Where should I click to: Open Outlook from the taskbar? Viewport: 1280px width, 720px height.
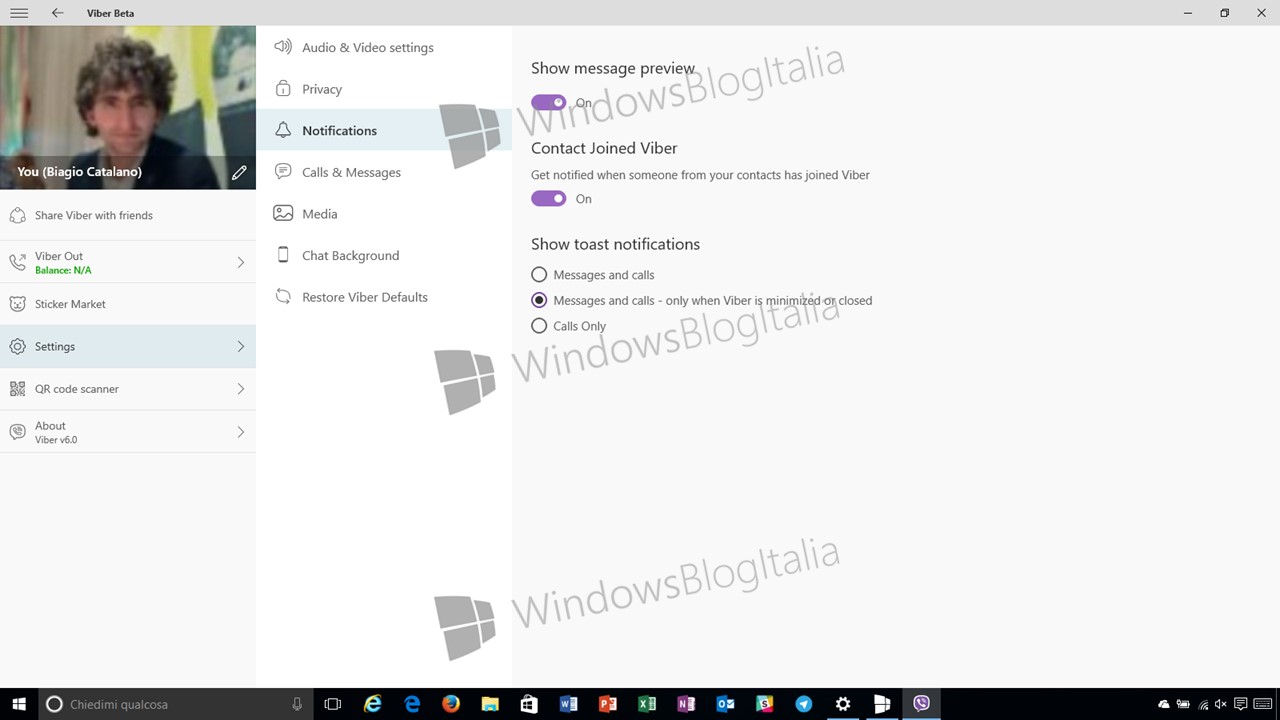click(725, 704)
